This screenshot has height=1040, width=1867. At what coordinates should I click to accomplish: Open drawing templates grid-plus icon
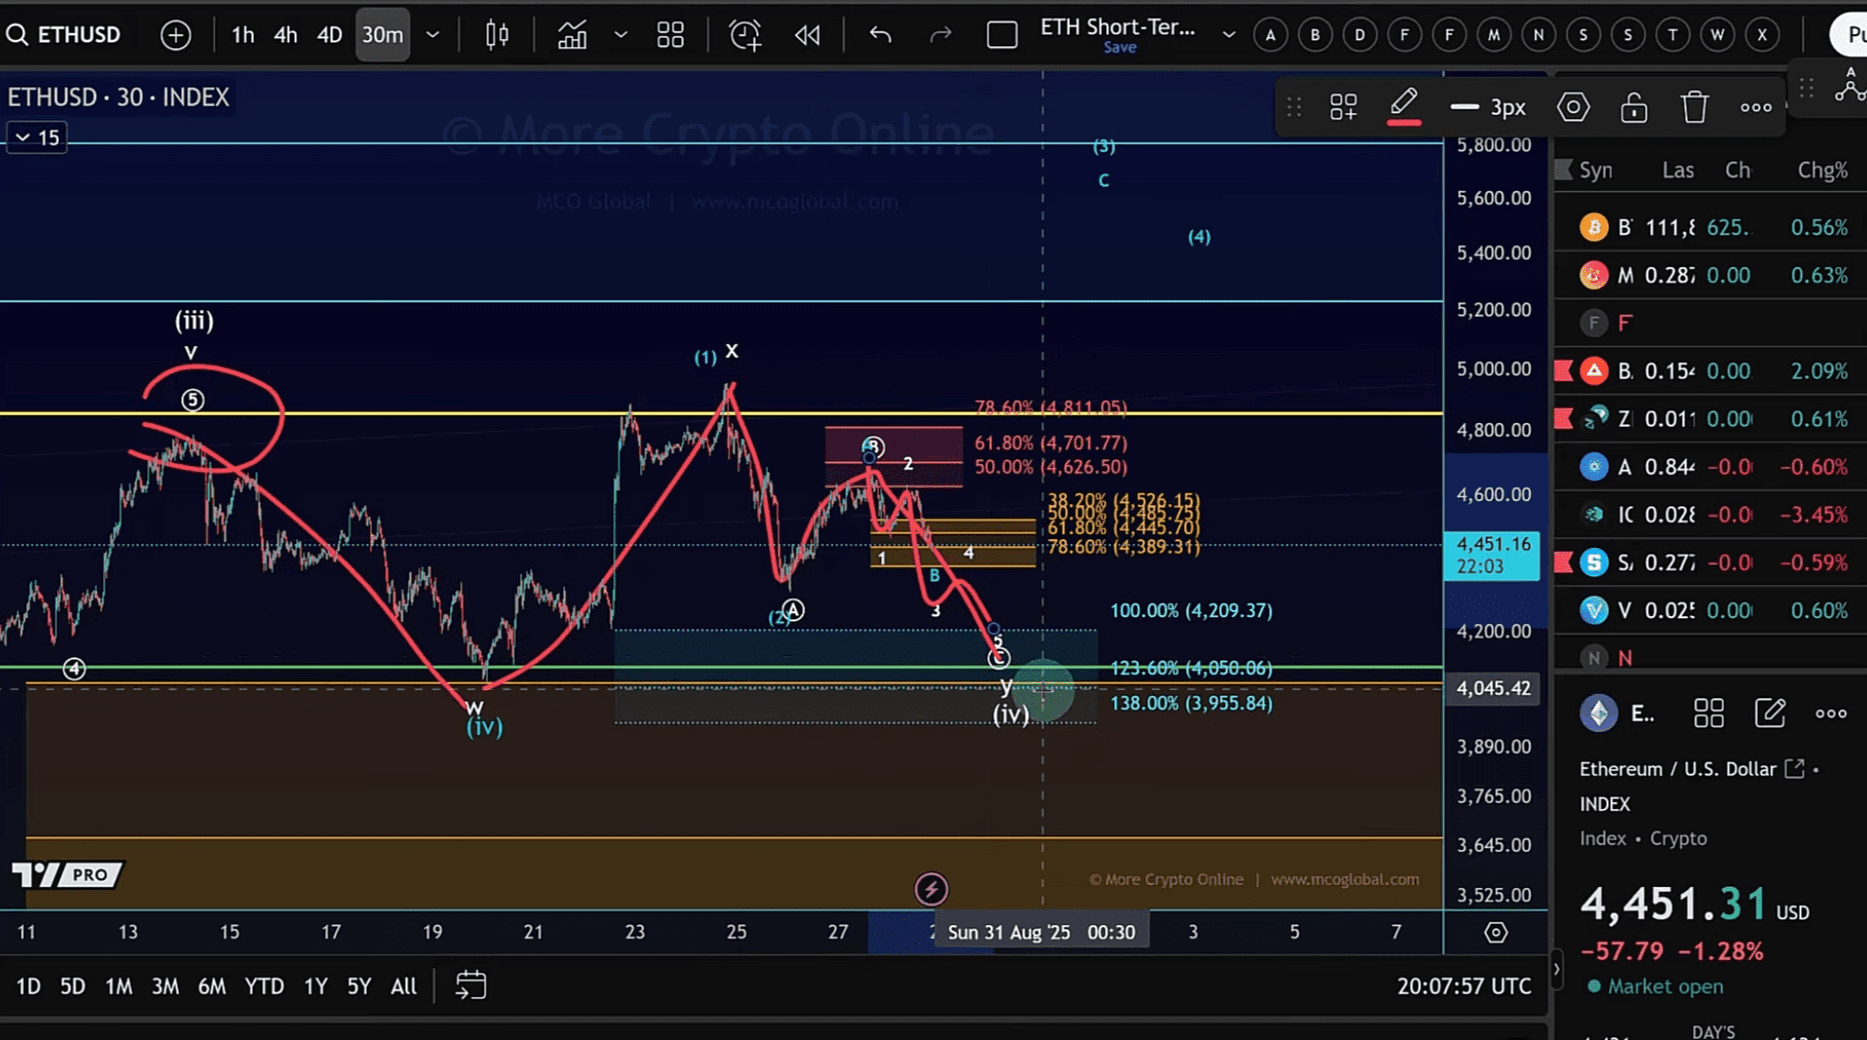[x=1343, y=107]
